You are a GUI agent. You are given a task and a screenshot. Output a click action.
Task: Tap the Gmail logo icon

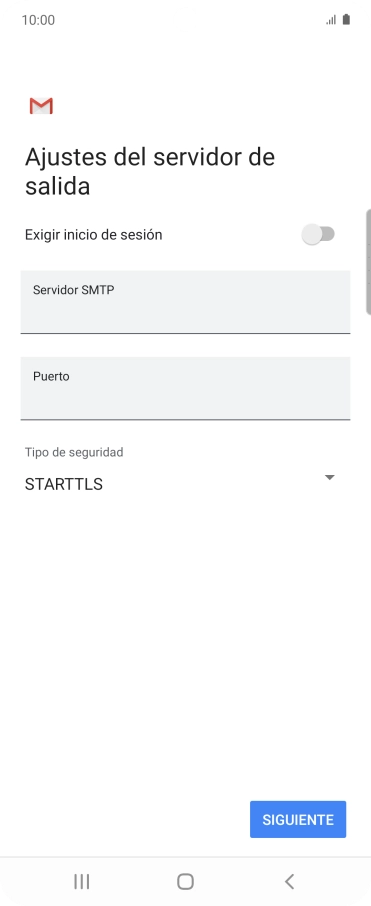pyautogui.click(x=41, y=106)
